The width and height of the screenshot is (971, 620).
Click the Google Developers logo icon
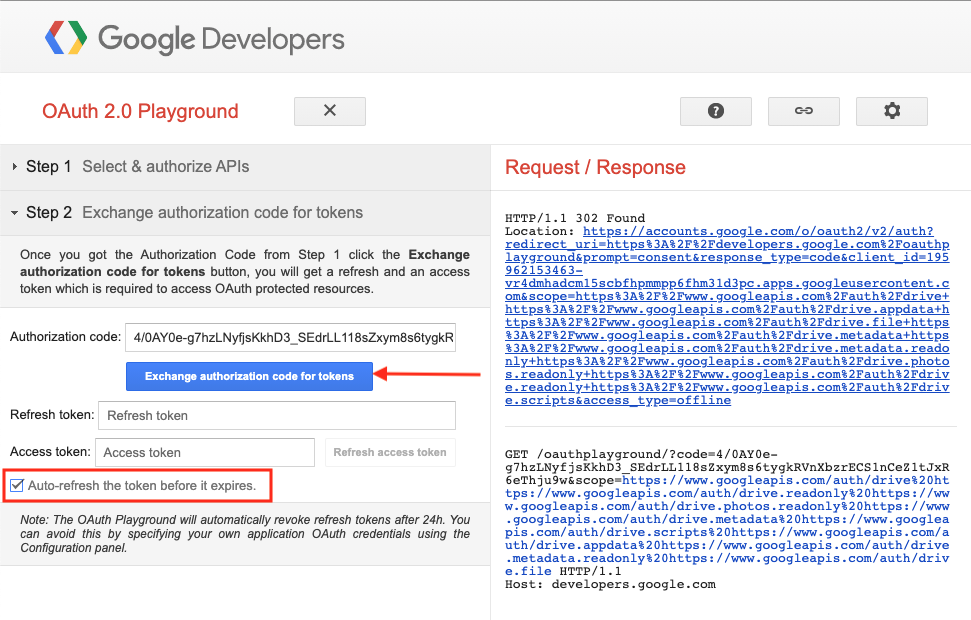(66, 38)
